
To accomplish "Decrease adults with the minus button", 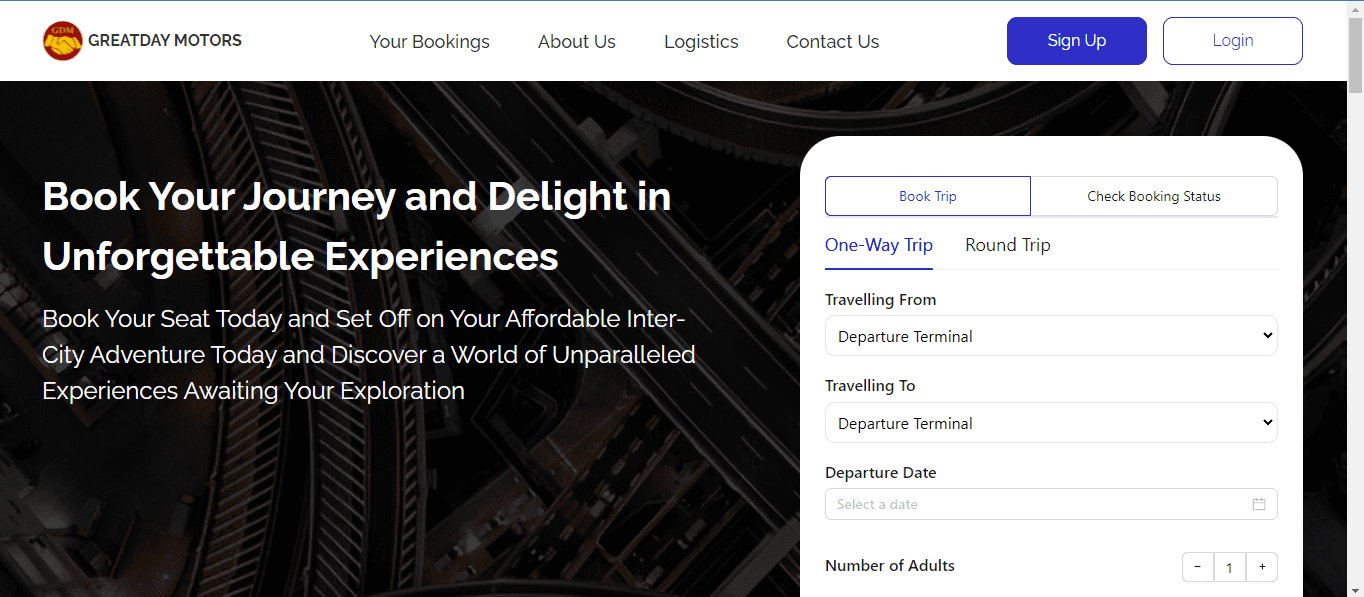I will click(x=1198, y=567).
